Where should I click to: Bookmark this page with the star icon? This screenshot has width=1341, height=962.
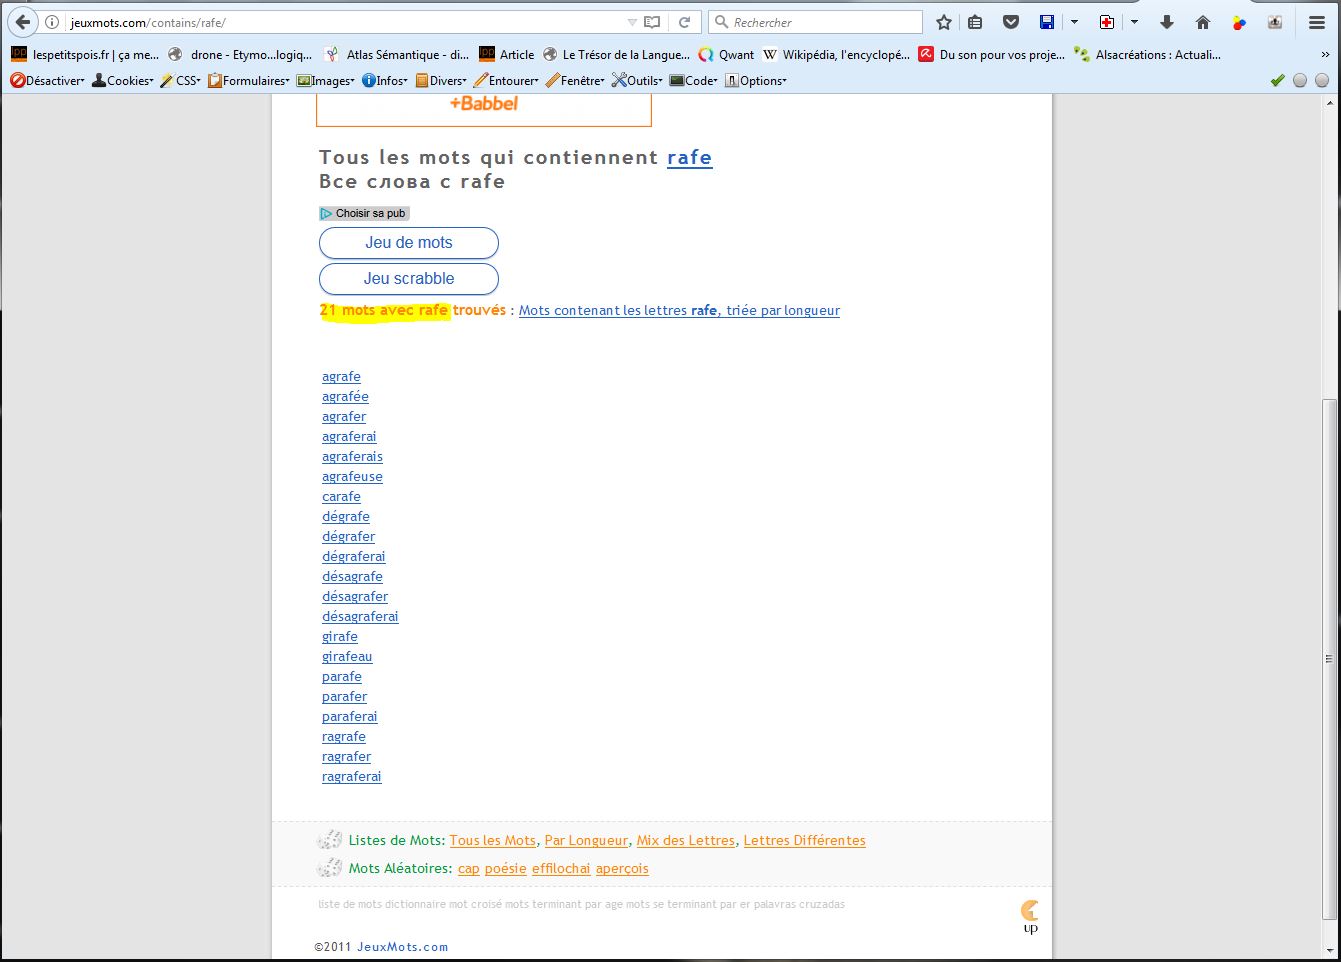(944, 22)
